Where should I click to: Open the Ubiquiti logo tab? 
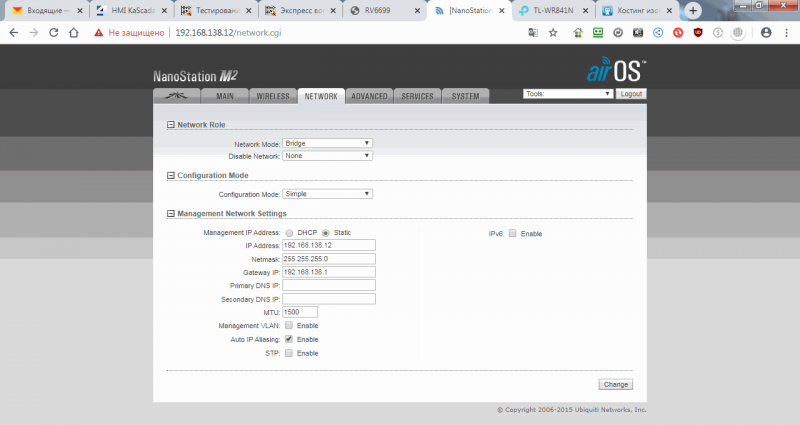tap(177, 96)
